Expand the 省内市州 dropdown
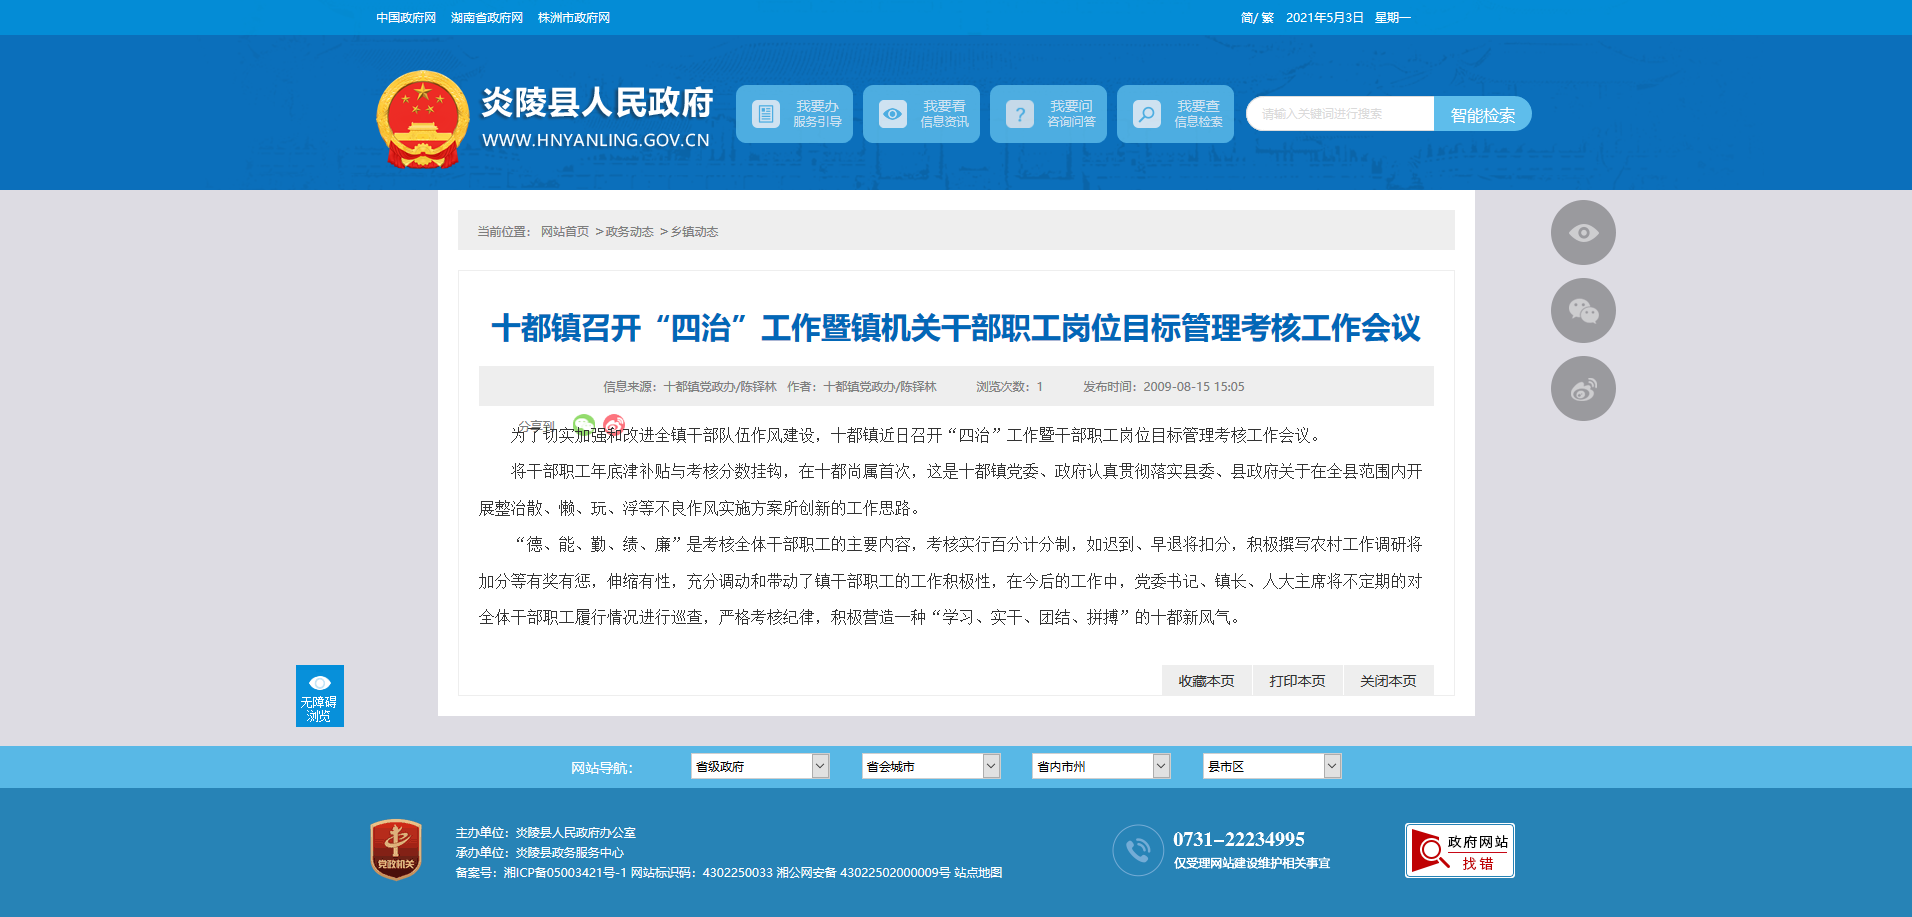Screen dimensions: 1912x917 (x=1101, y=767)
